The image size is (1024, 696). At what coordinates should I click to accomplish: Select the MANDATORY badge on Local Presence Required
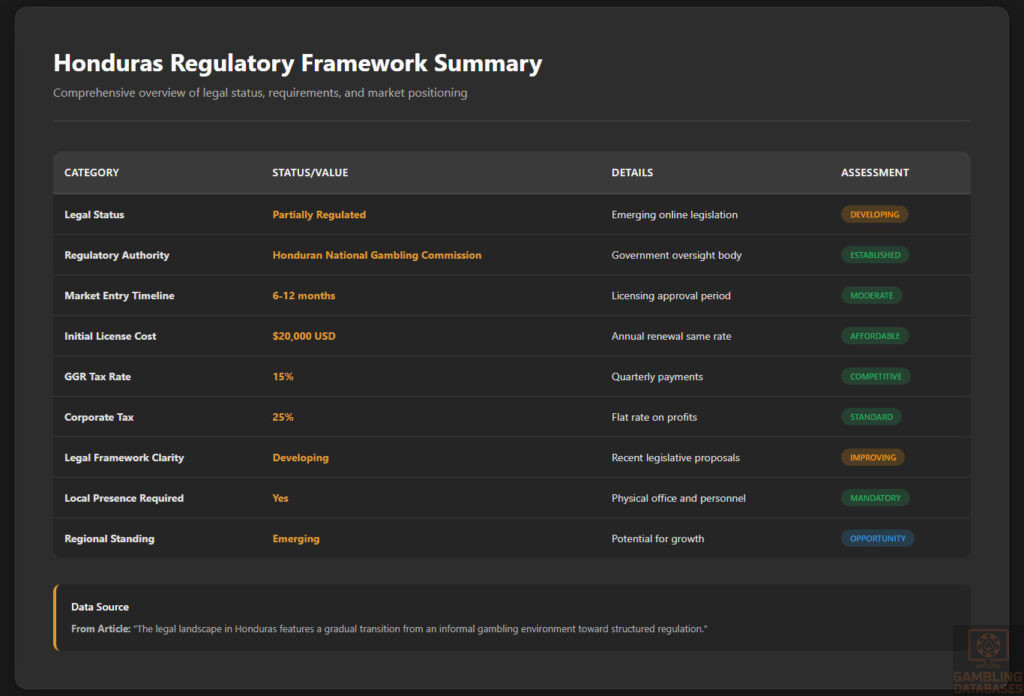(874, 497)
